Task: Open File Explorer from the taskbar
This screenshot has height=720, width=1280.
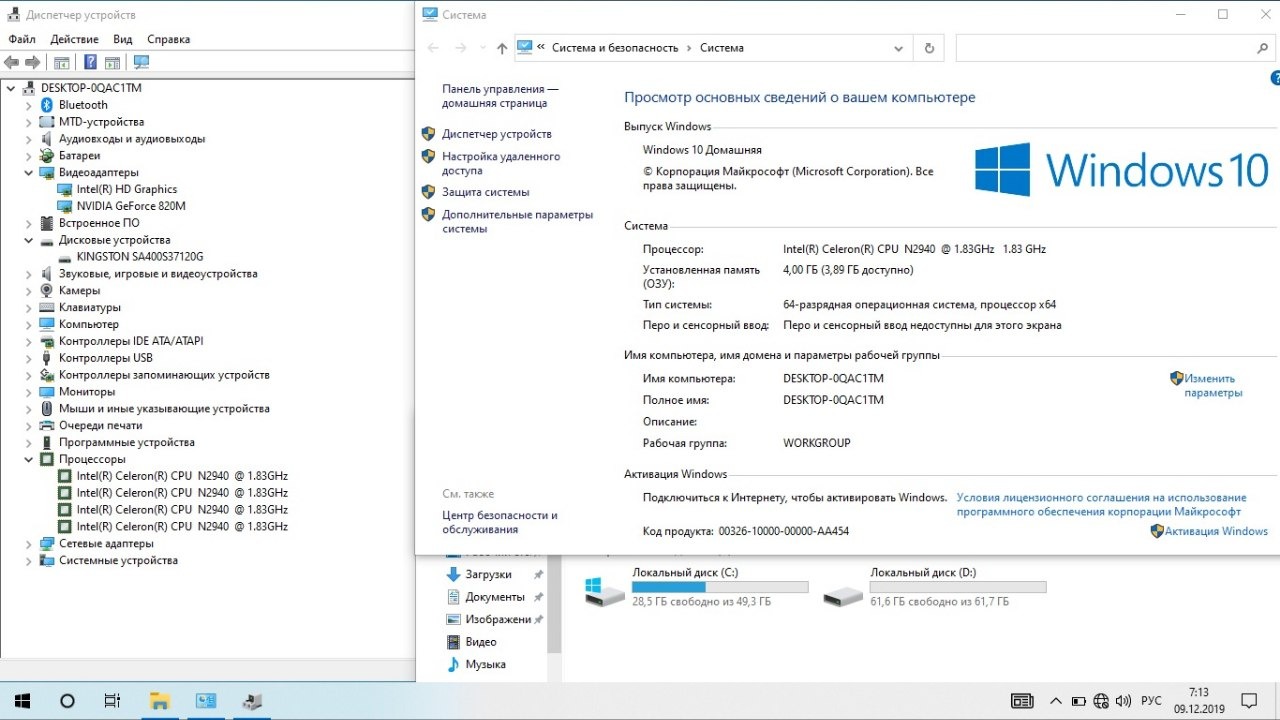Action: pos(159,701)
